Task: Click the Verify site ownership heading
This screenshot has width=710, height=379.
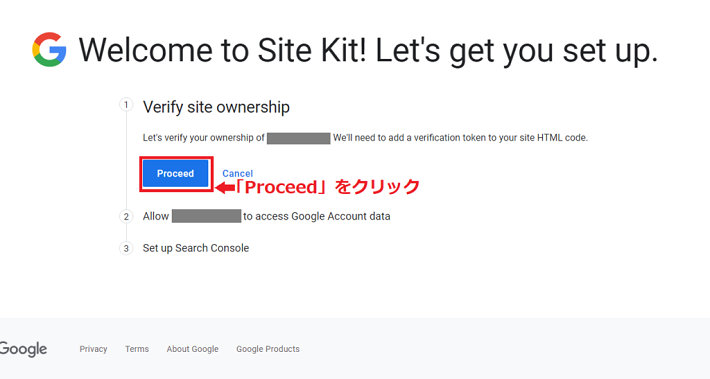Action: click(x=216, y=107)
